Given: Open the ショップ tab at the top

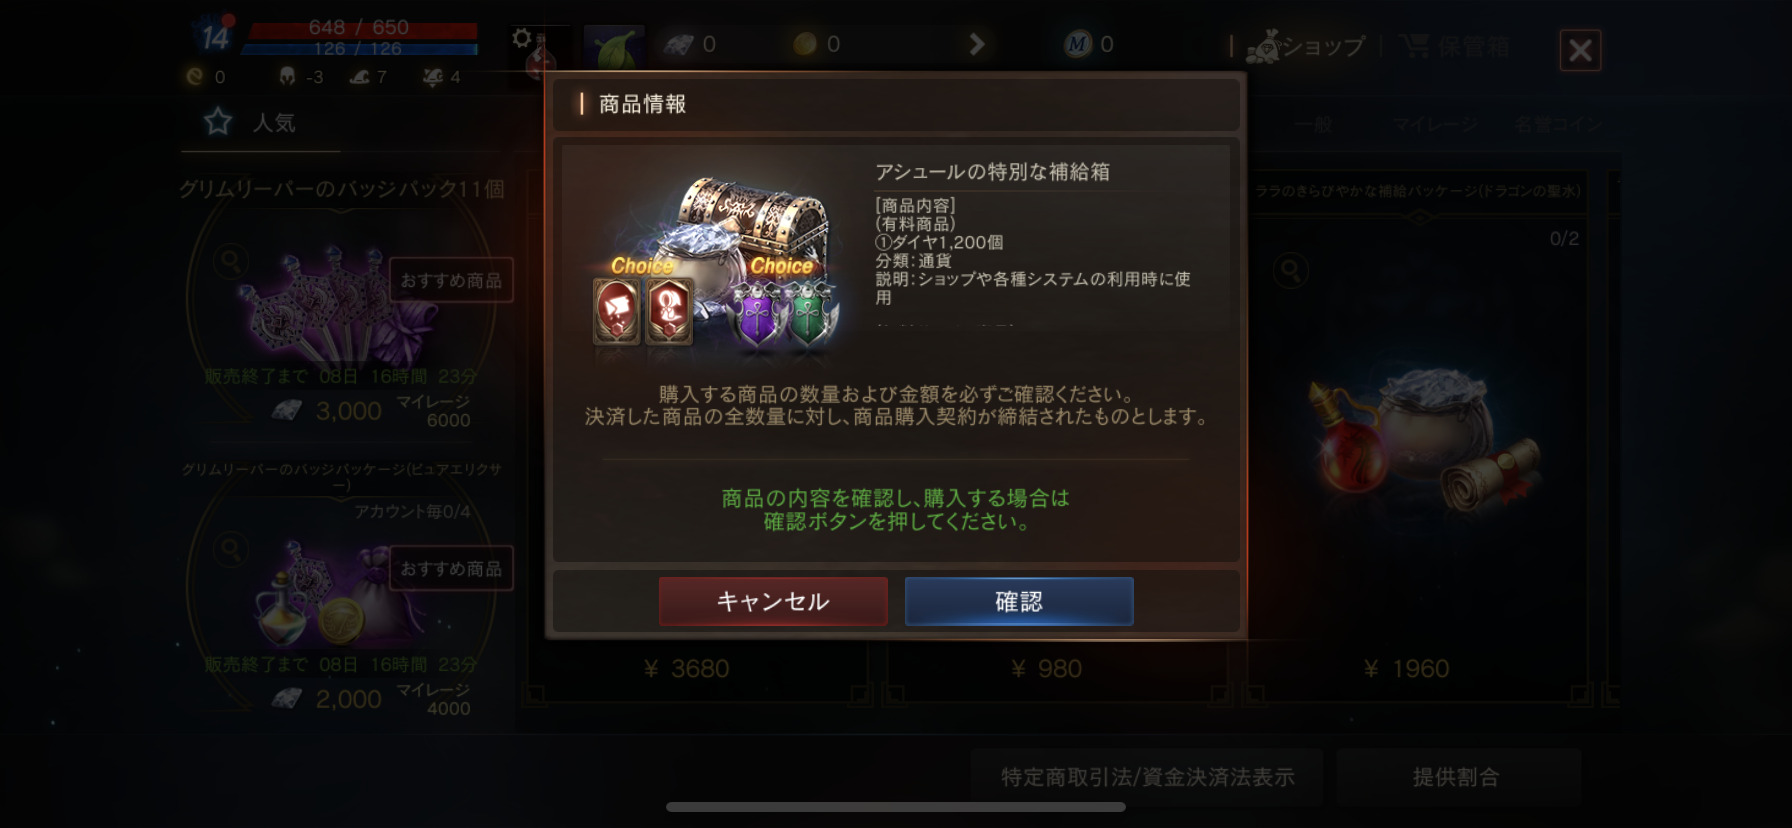Looking at the screenshot, I should tap(1305, 46).
